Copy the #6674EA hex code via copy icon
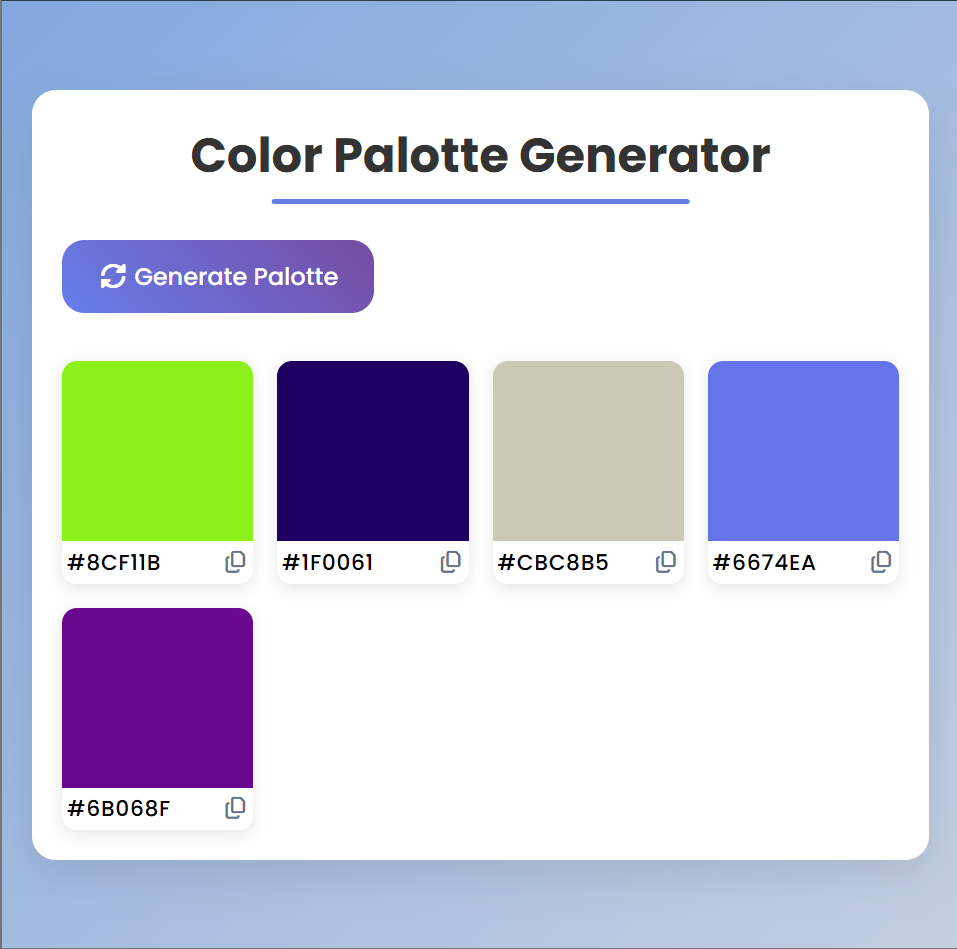957x949 pixels. tap(881, 562)
